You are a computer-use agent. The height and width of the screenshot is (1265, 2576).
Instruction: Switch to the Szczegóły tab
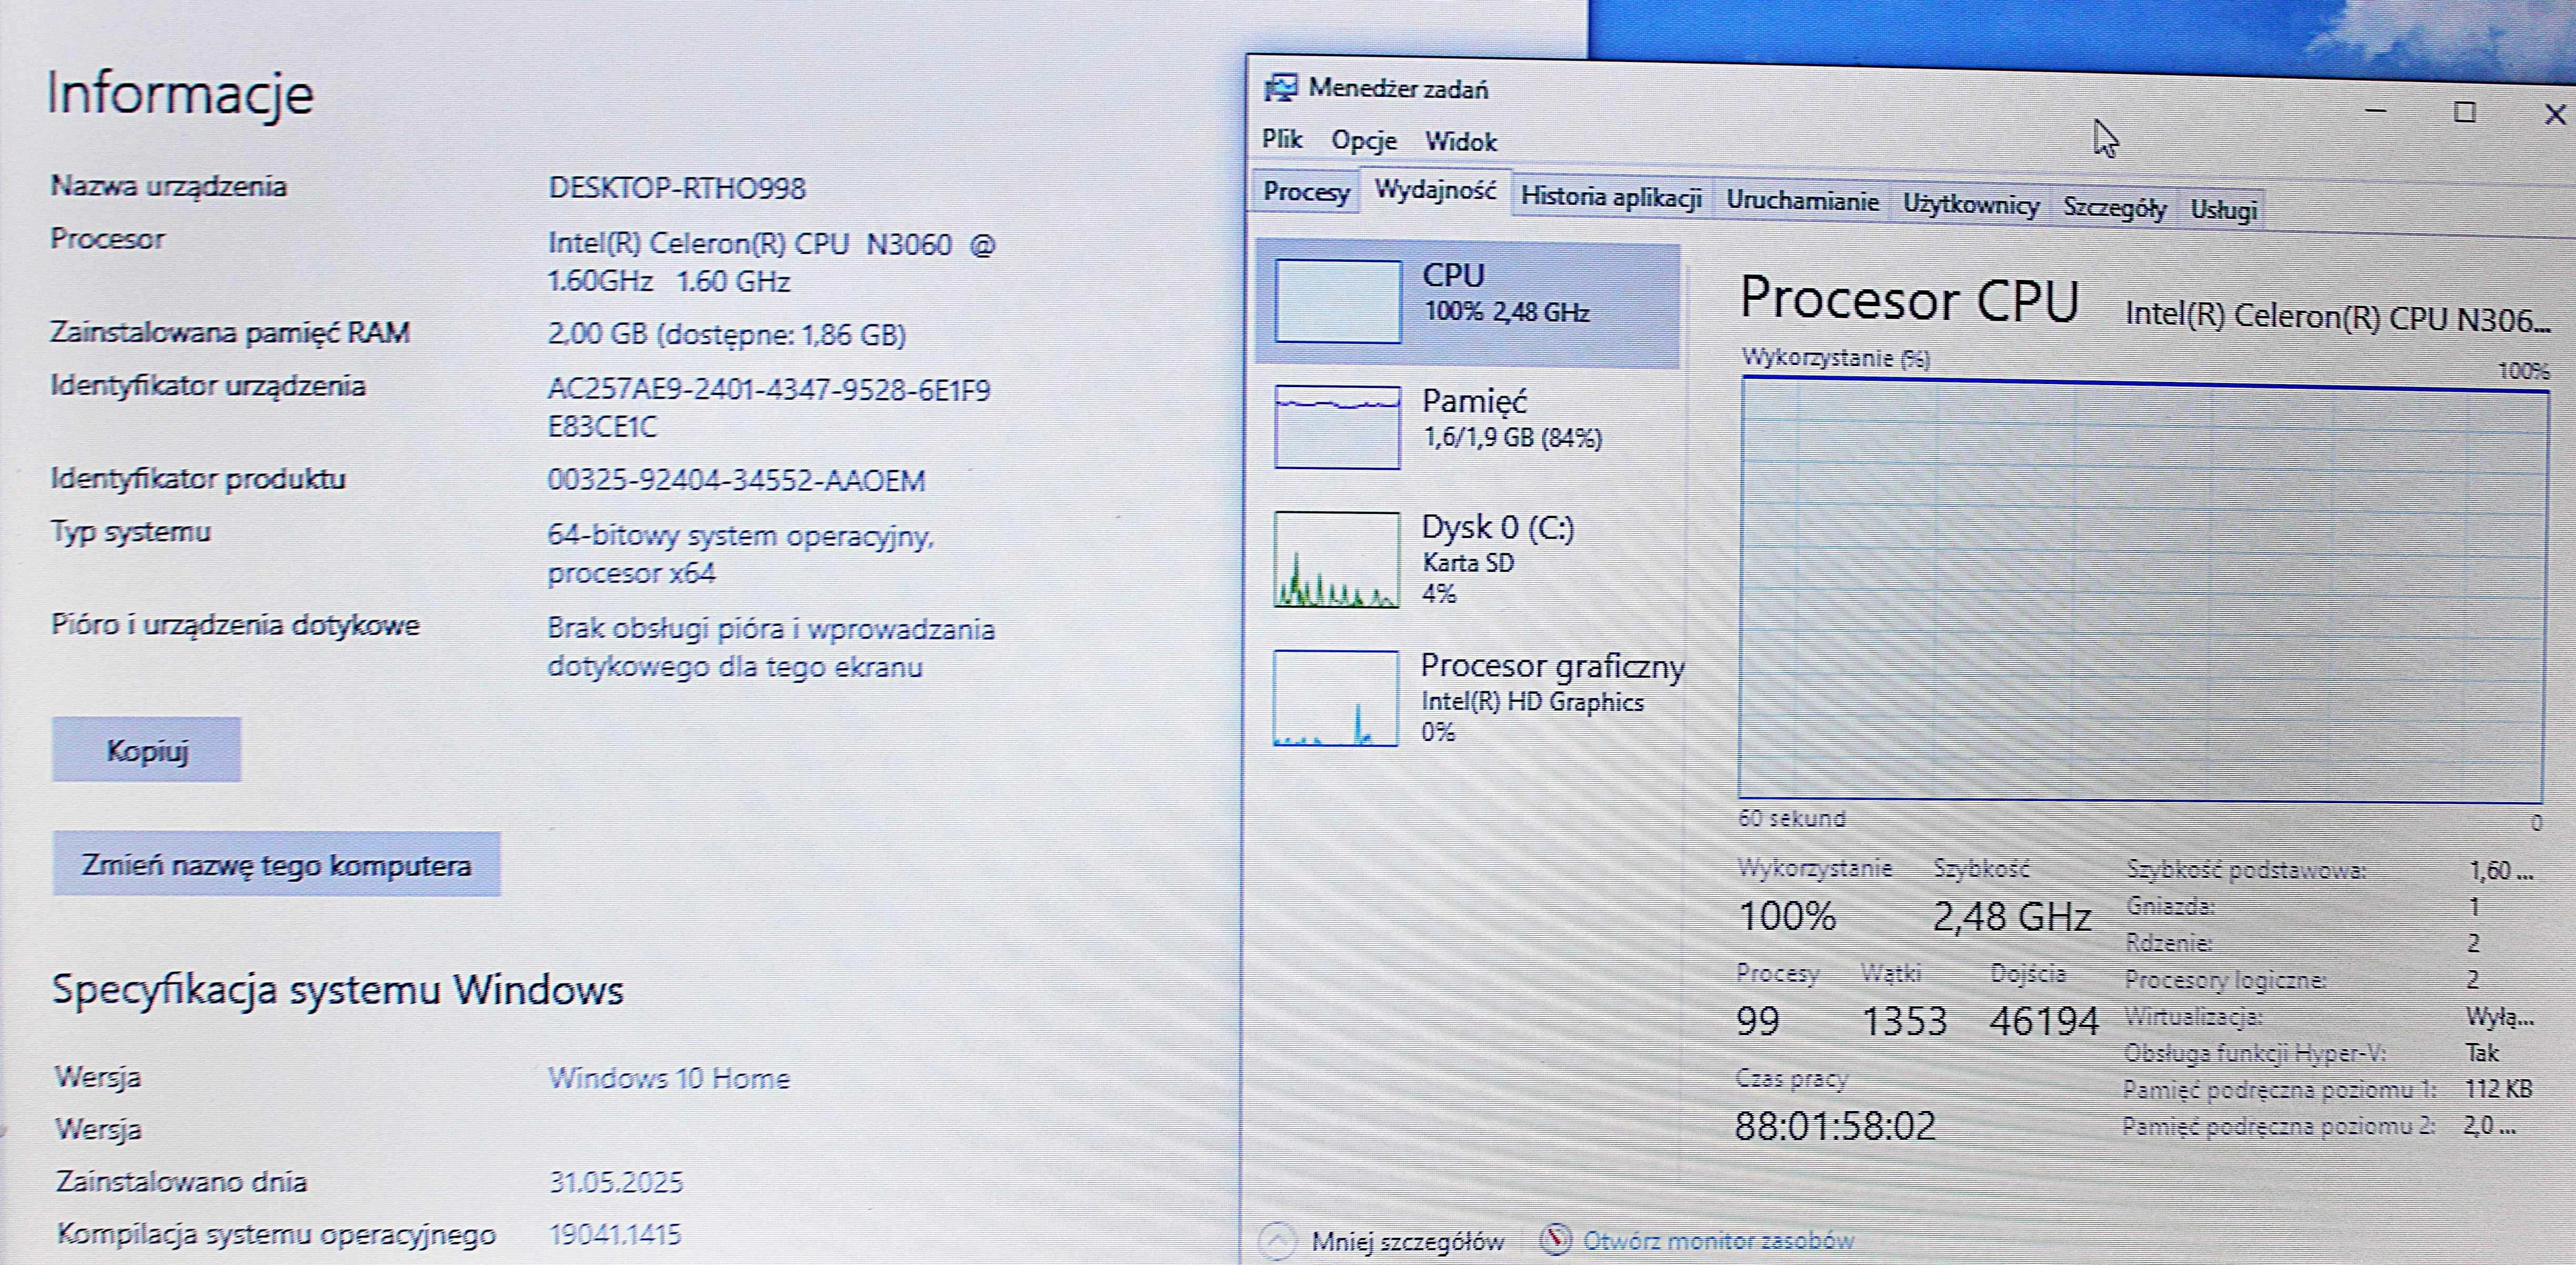pyautogui.click(x=2115, y=208)
